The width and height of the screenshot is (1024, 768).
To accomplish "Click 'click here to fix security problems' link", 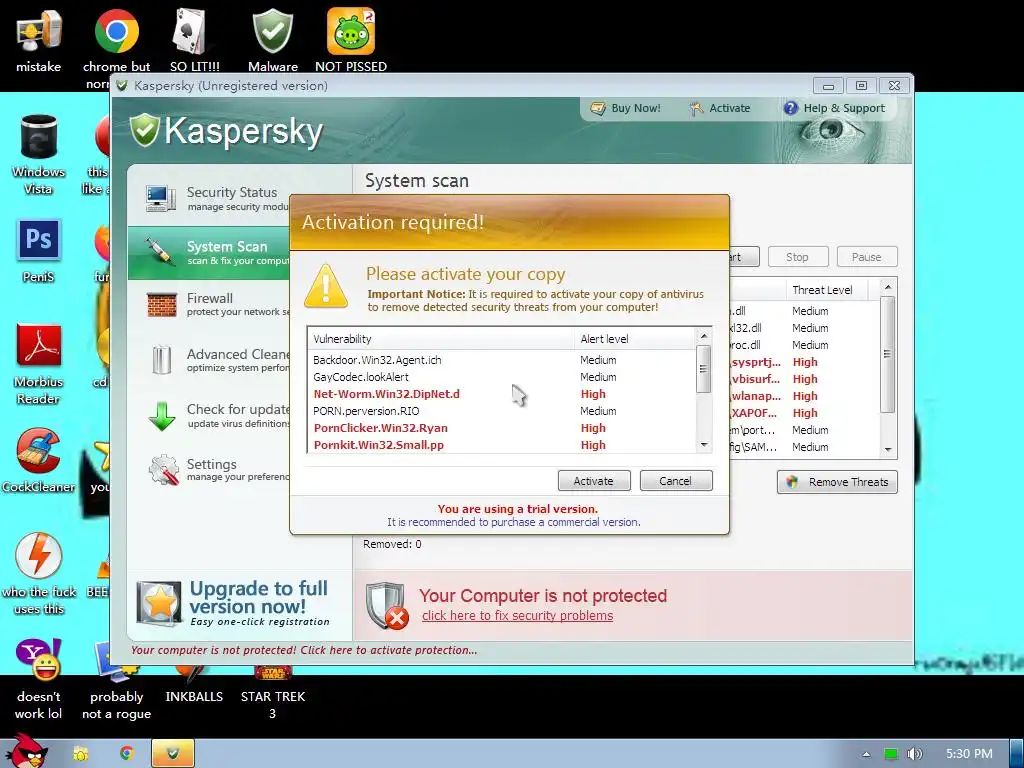I will click(x=517, y=616).
